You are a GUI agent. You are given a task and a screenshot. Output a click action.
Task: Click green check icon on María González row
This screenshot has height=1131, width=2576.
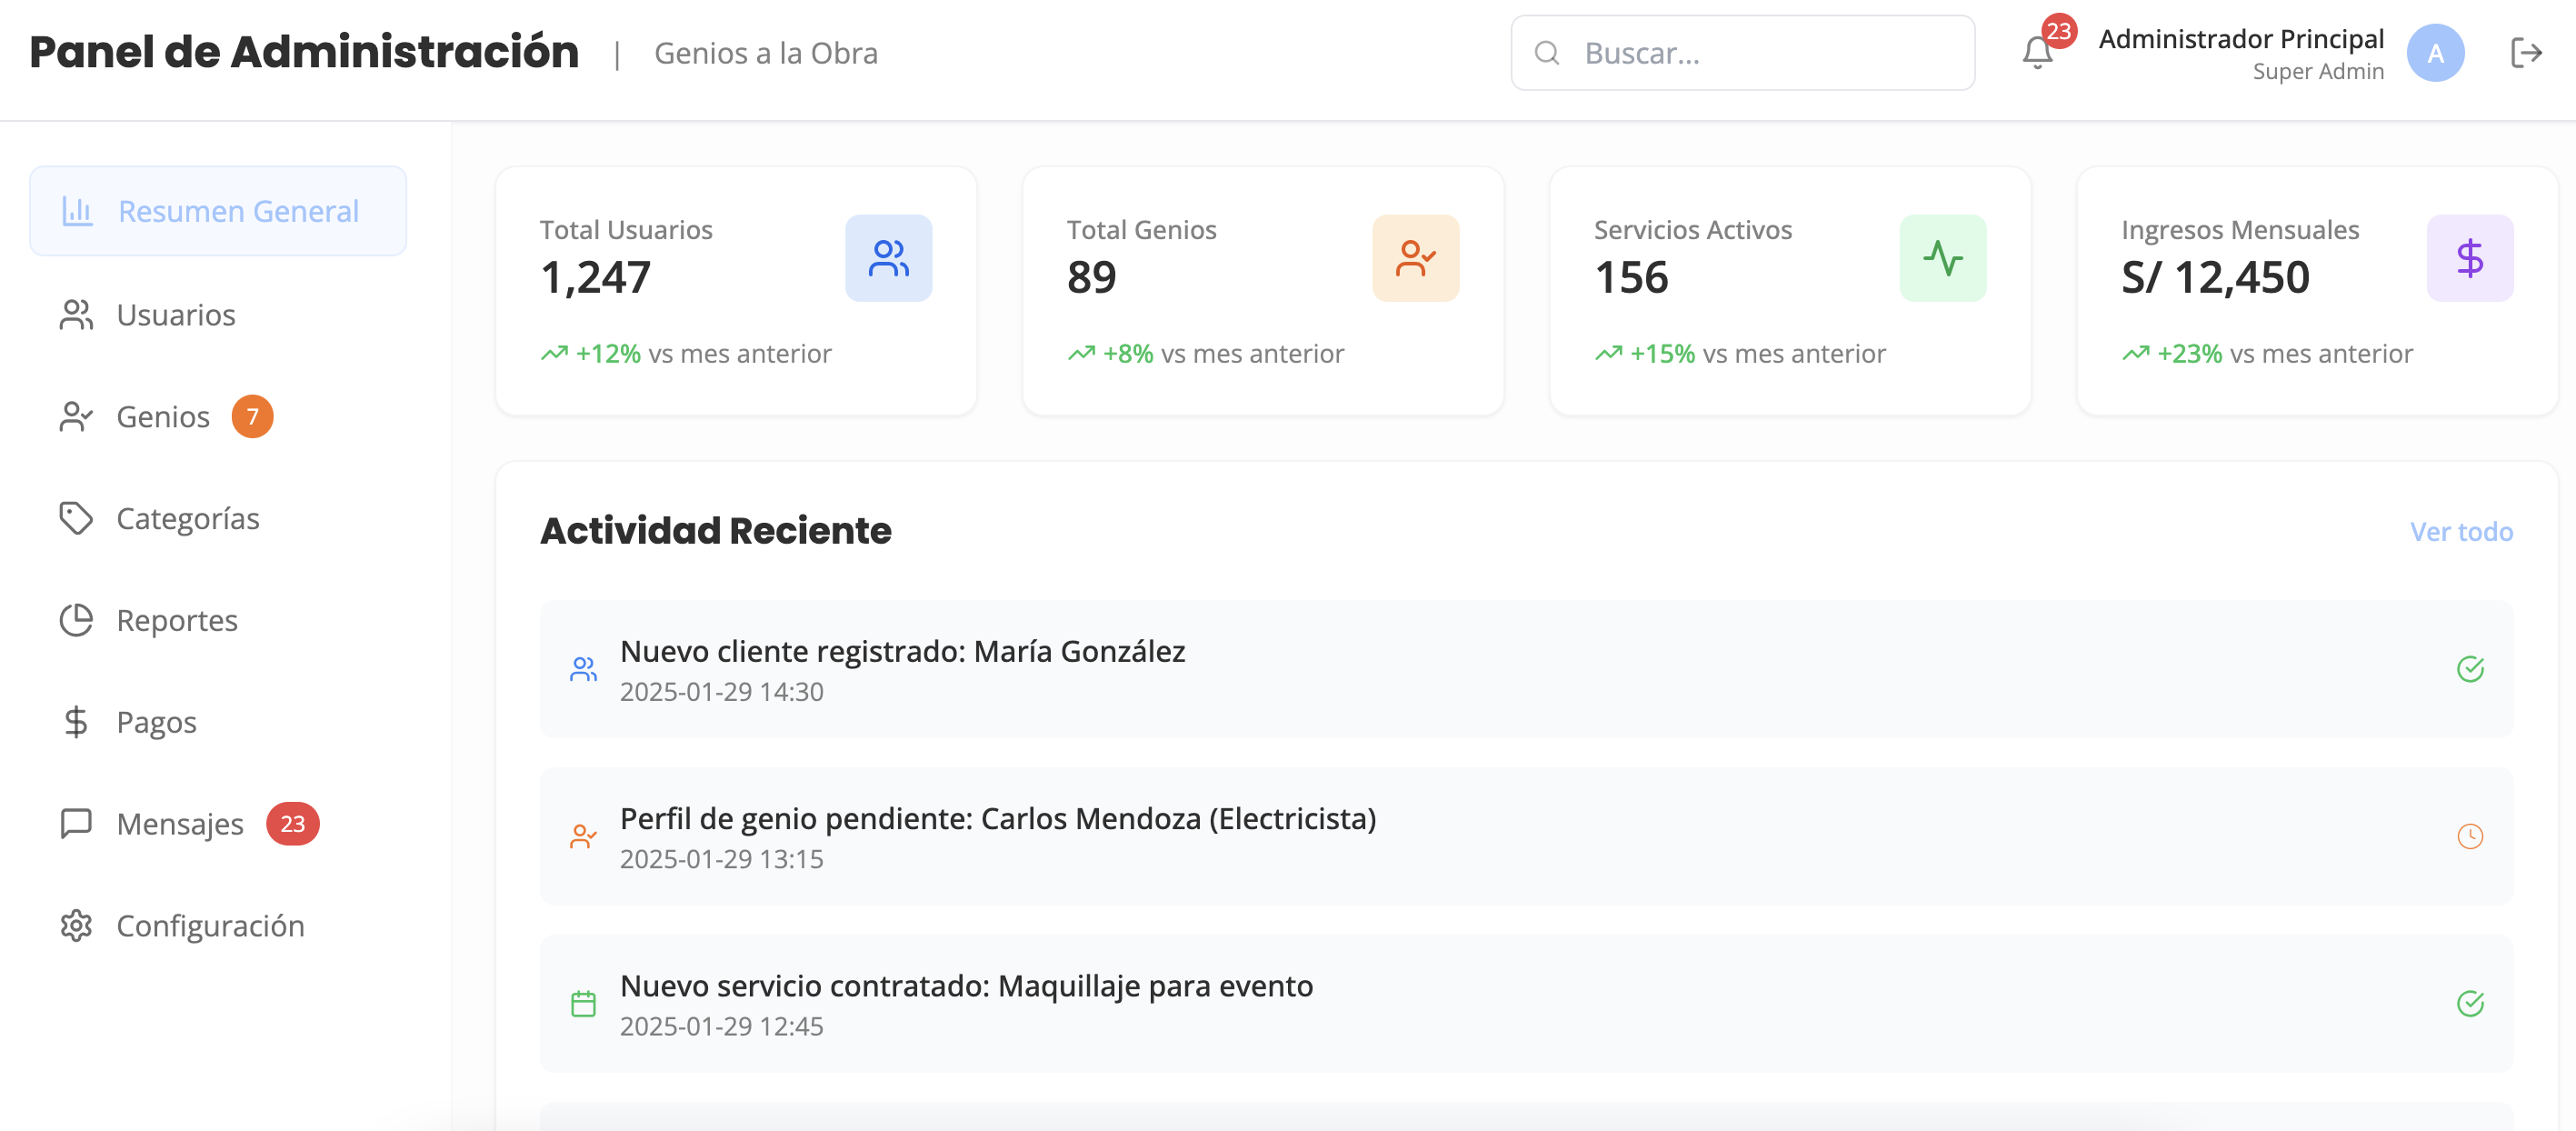[x=2469, y=669]
